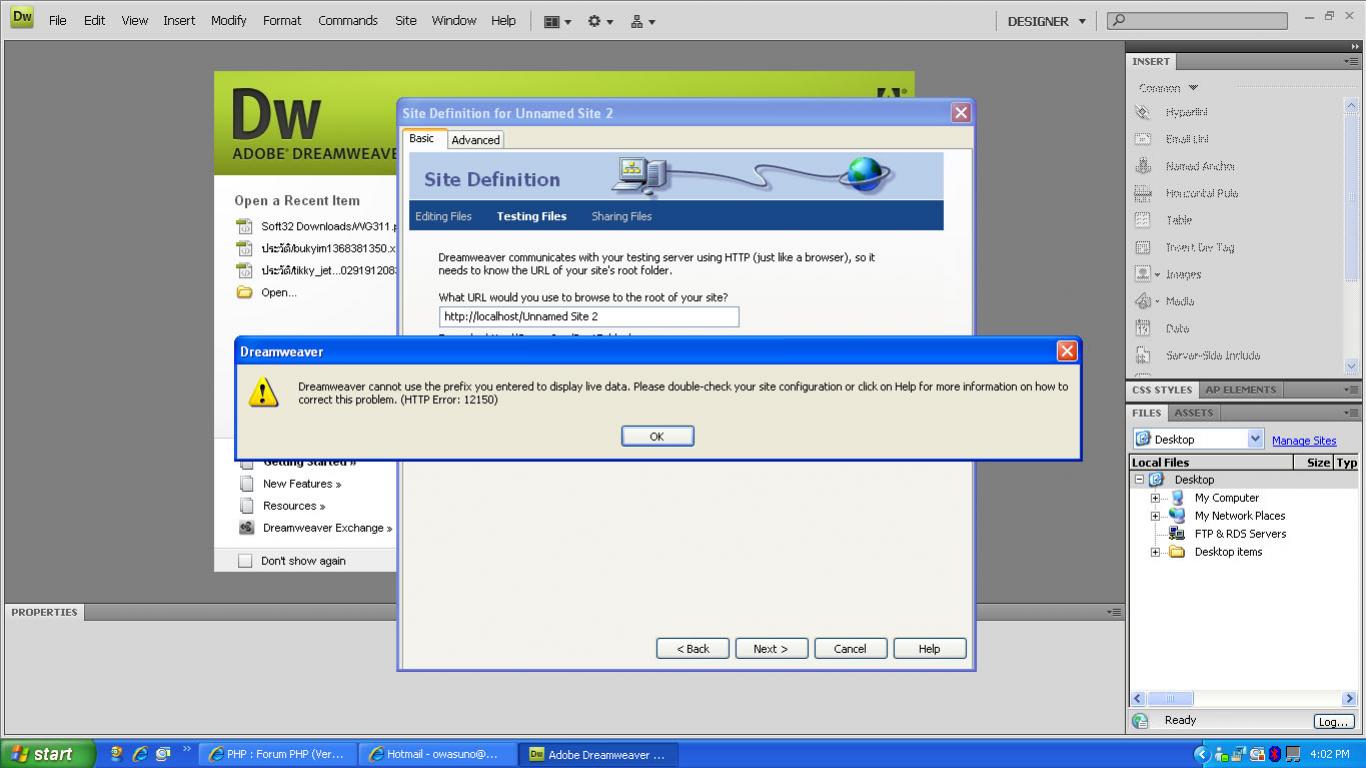Open the DESIGNER workspace switcher
Viewport: 1366px width, 768px height.
1046,21
